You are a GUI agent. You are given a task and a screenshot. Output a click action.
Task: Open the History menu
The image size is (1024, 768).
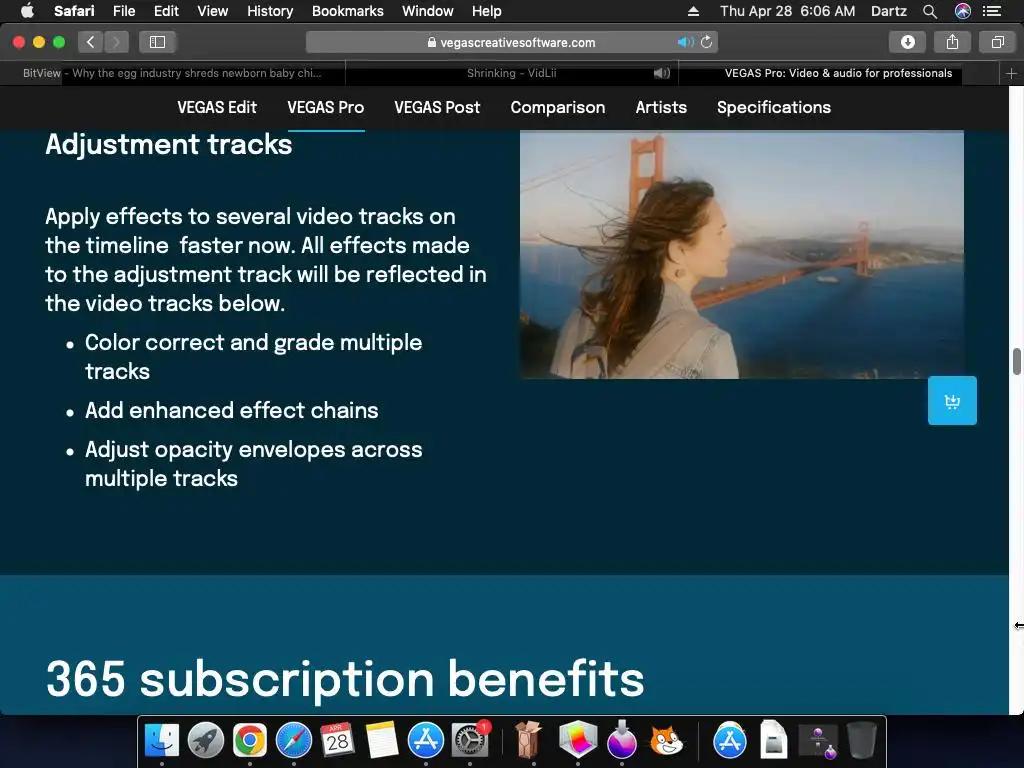(270, 11)
